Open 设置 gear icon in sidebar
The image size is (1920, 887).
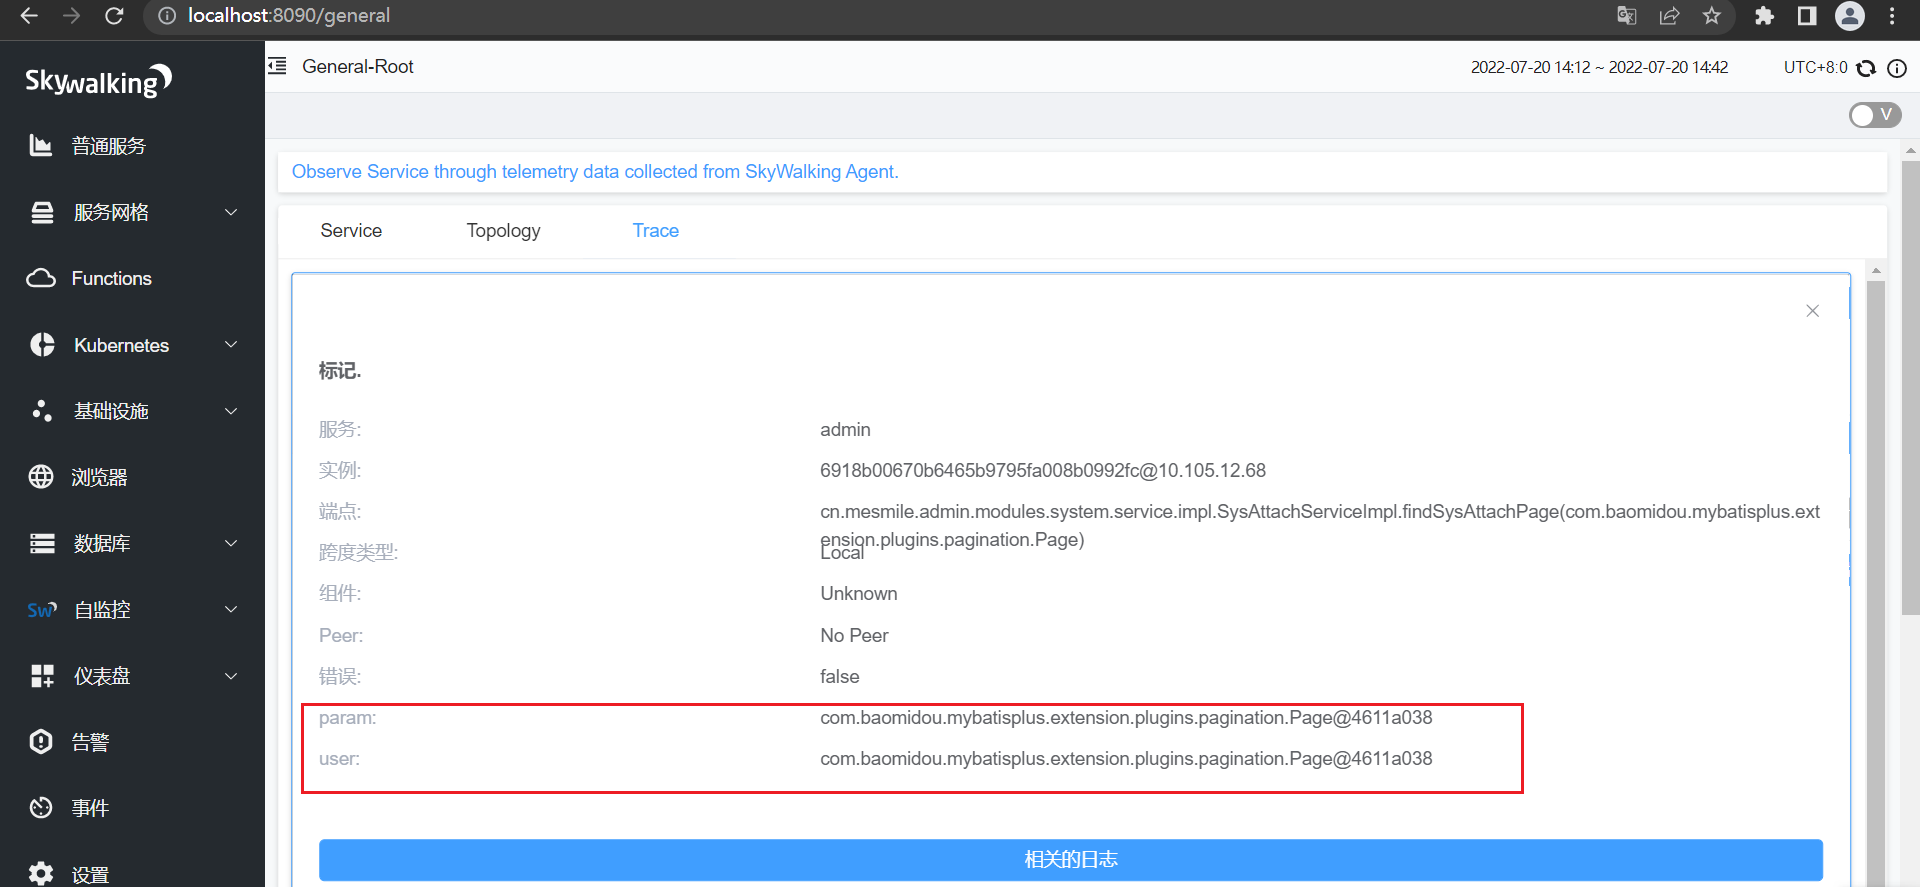[41, 873]
